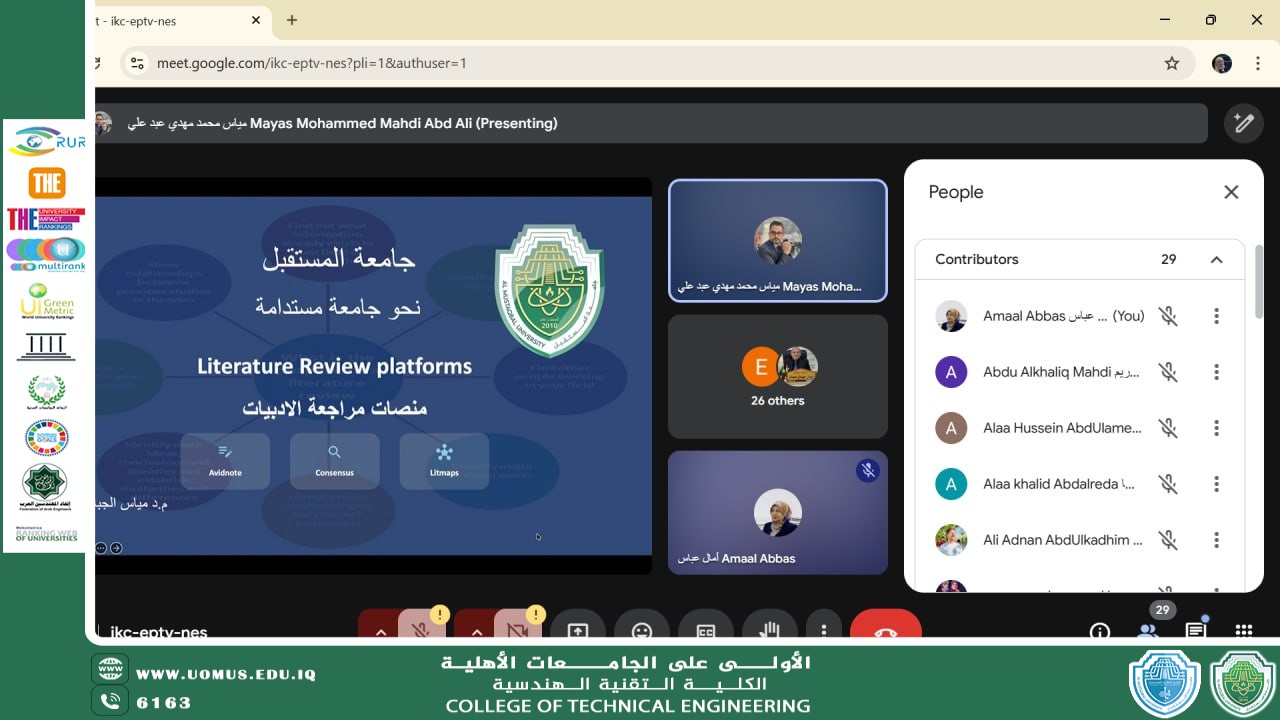
Task: Close the People panel
Action: click(x=1231, y=192)
